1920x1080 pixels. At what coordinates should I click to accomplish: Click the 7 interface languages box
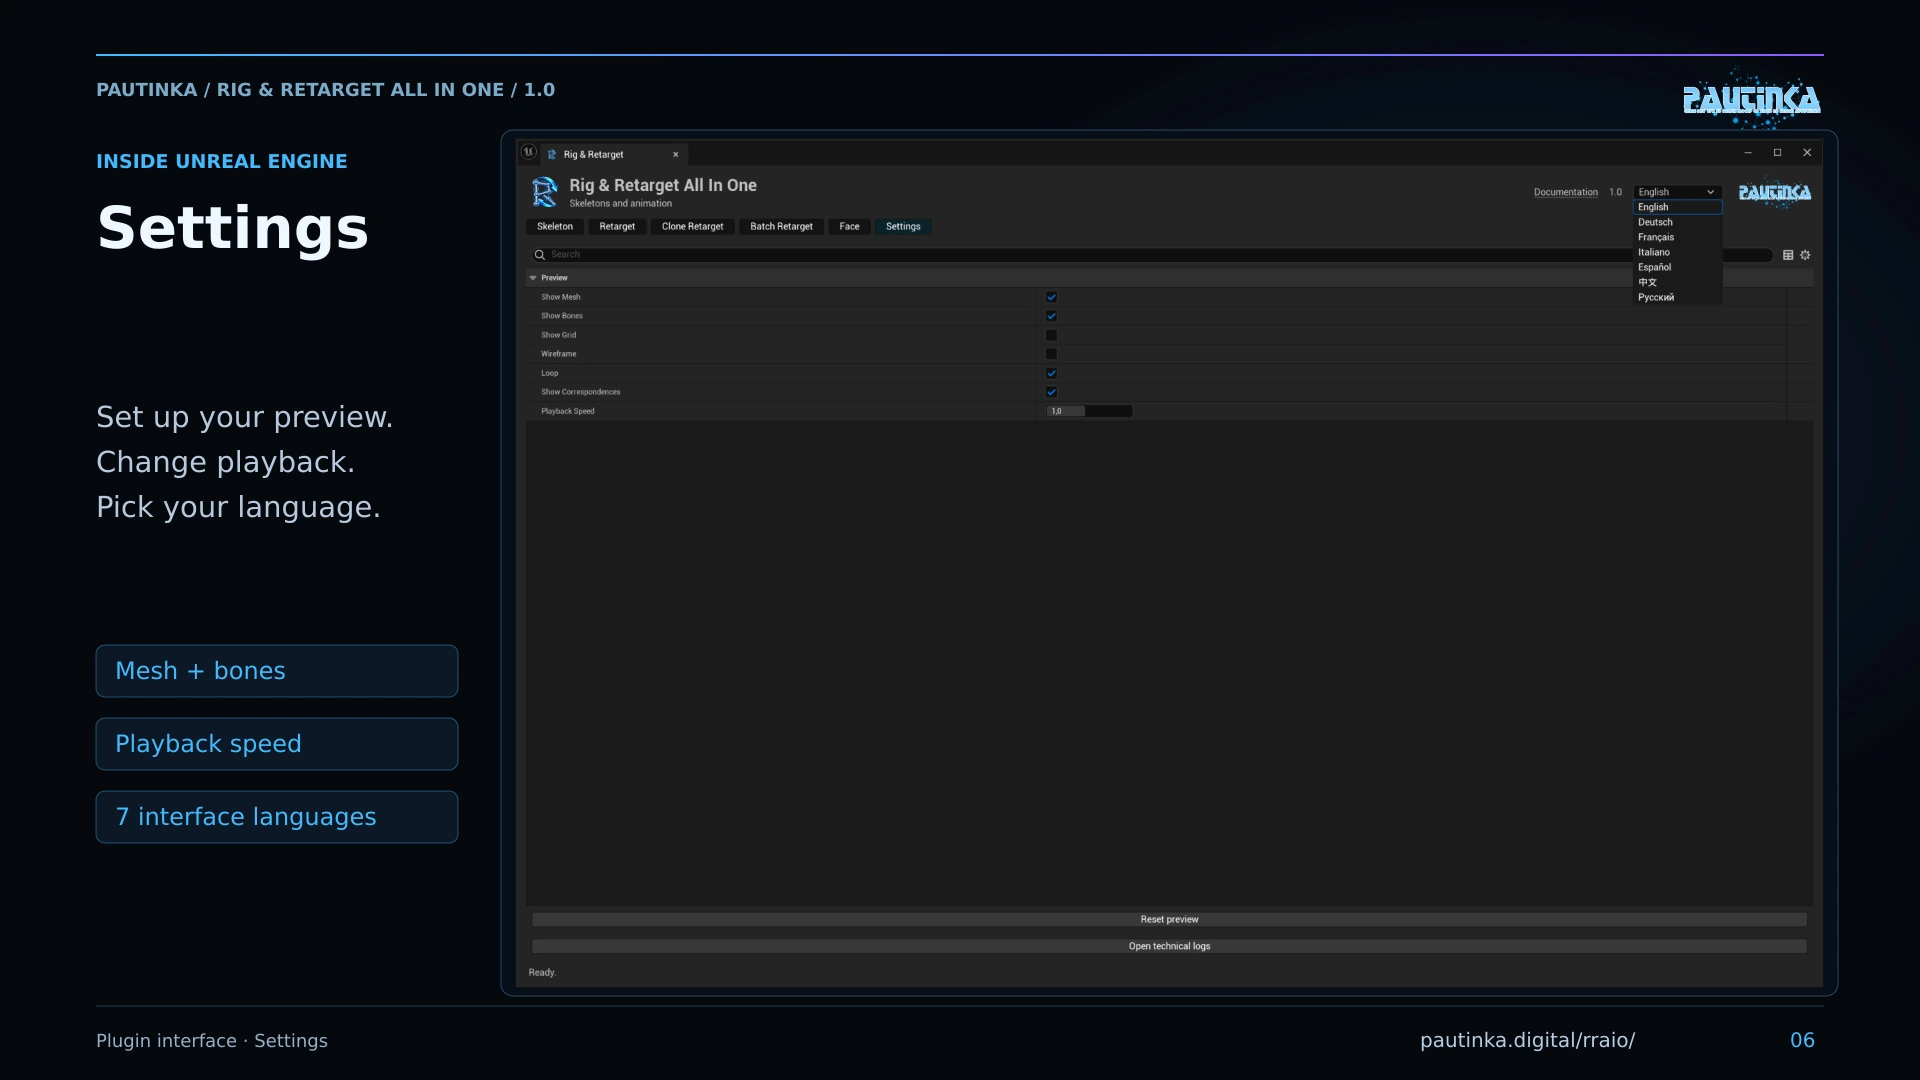277,817
